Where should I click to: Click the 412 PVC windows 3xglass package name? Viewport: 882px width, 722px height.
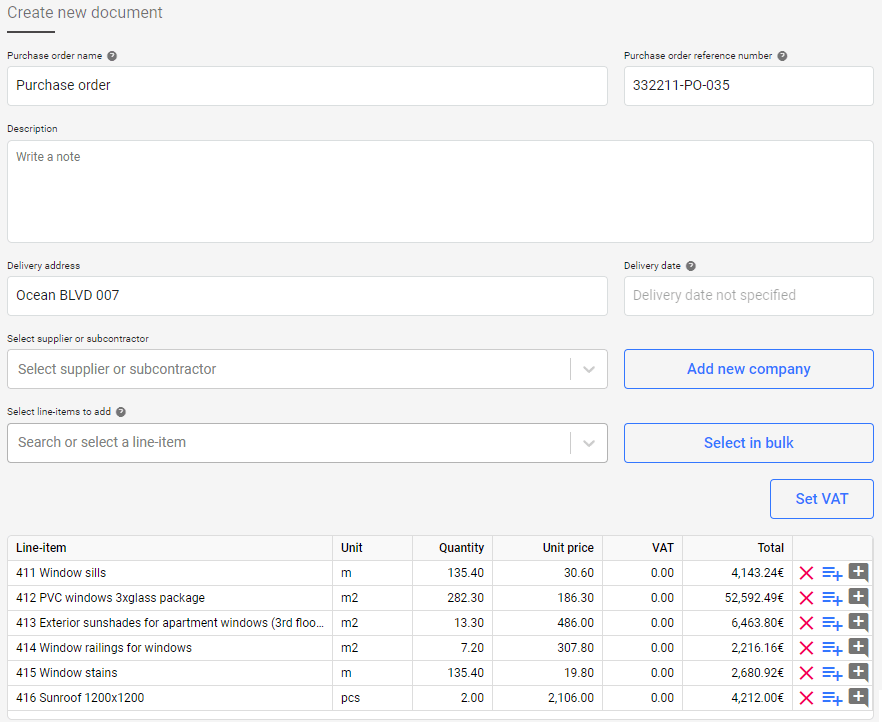(x=110, y=598)
